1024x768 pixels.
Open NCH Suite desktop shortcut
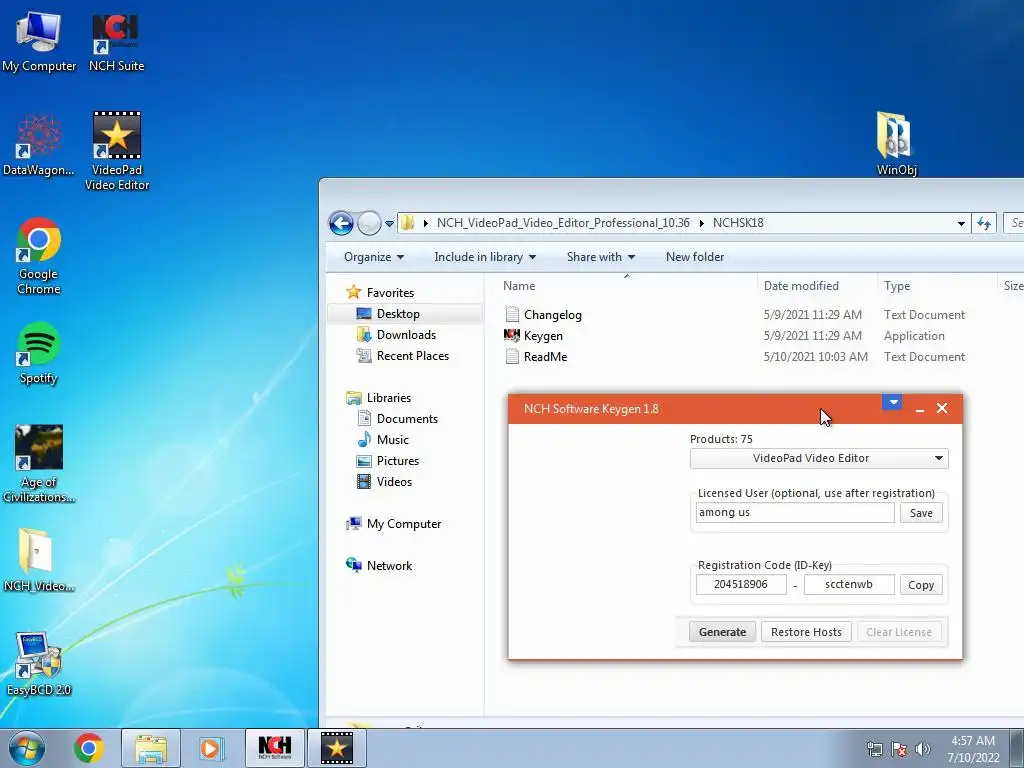[x=116, y=42]
